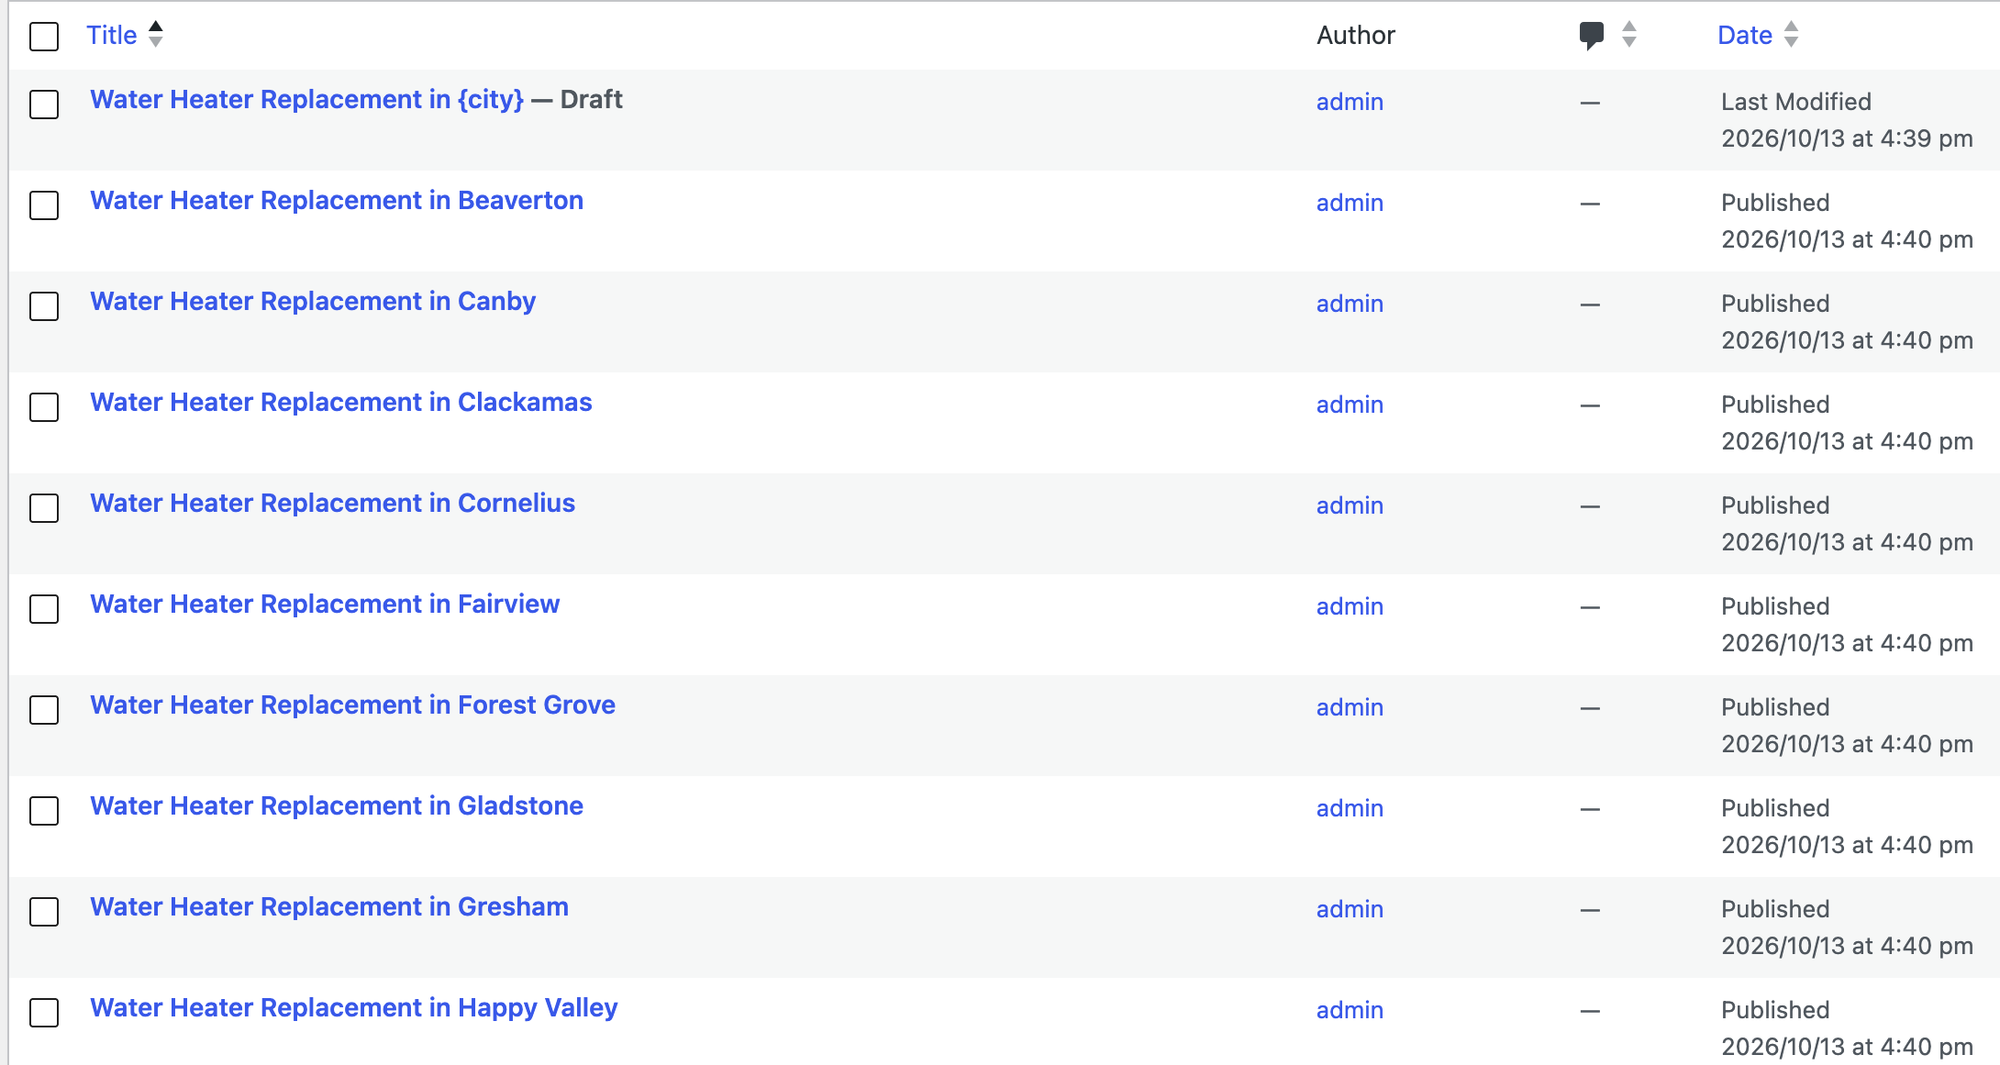This screenshot has width=2000, height=1065.
Task: Open Water Heater Replacement in Cornelius
Action: [333, 503]
